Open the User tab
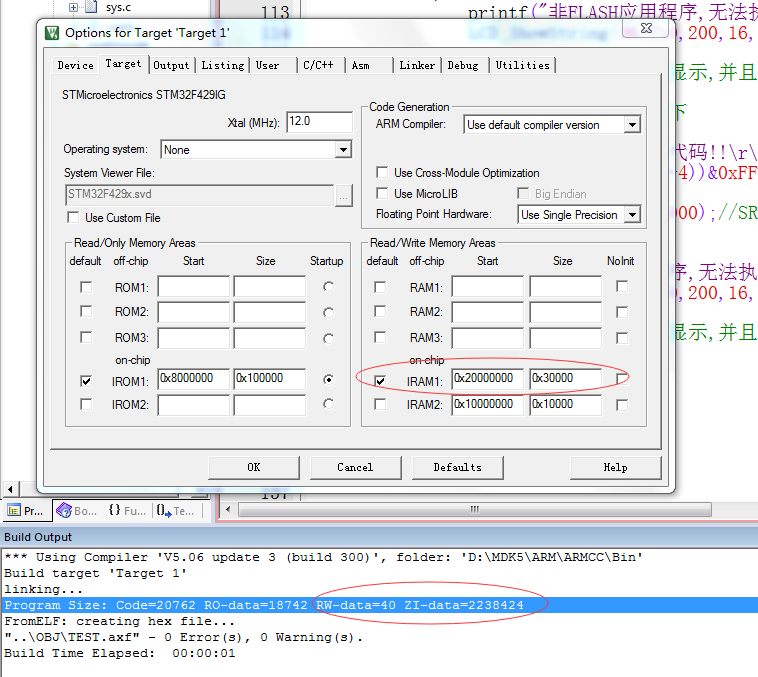Image resolution: width=758 pixels, height=677 pixels. click(x=267, y=65)
